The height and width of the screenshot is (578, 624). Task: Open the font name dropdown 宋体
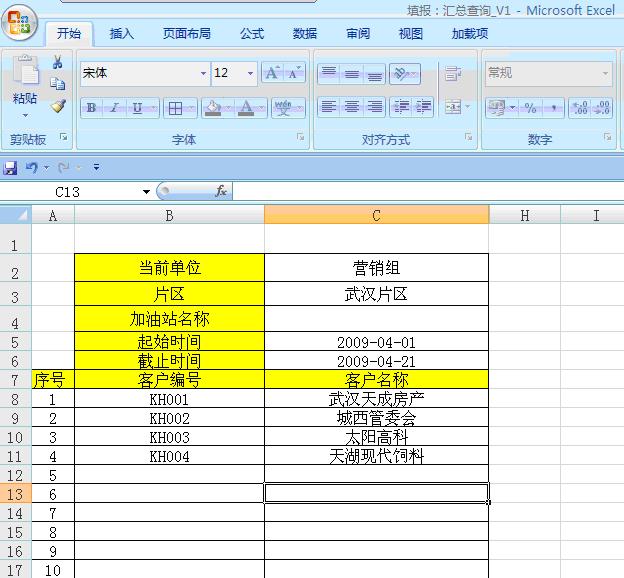pyautogui.click(x=203, y=73)
